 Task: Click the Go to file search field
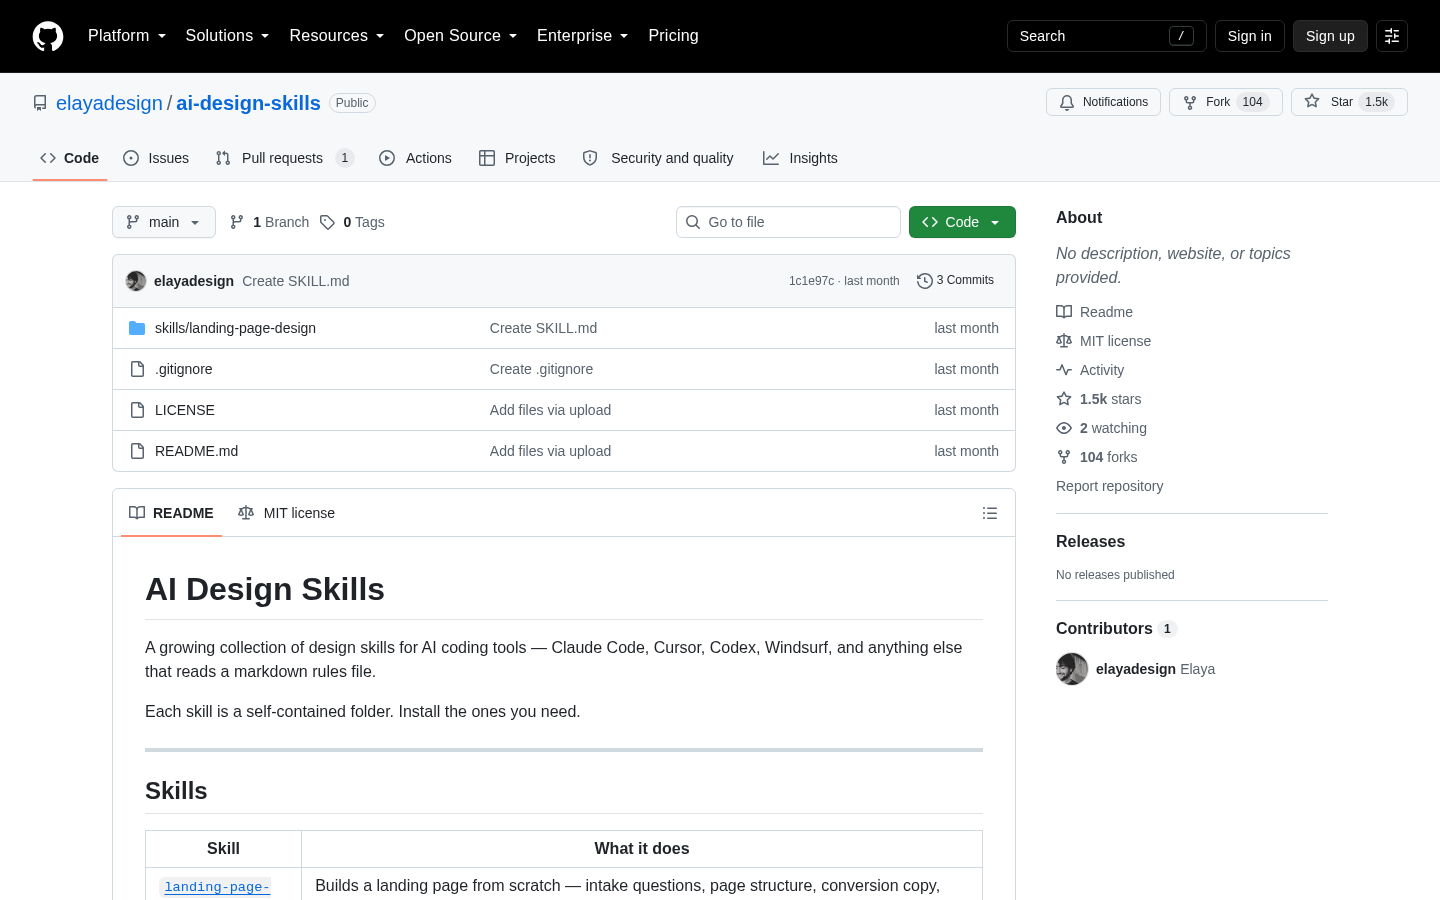(788, 222)
